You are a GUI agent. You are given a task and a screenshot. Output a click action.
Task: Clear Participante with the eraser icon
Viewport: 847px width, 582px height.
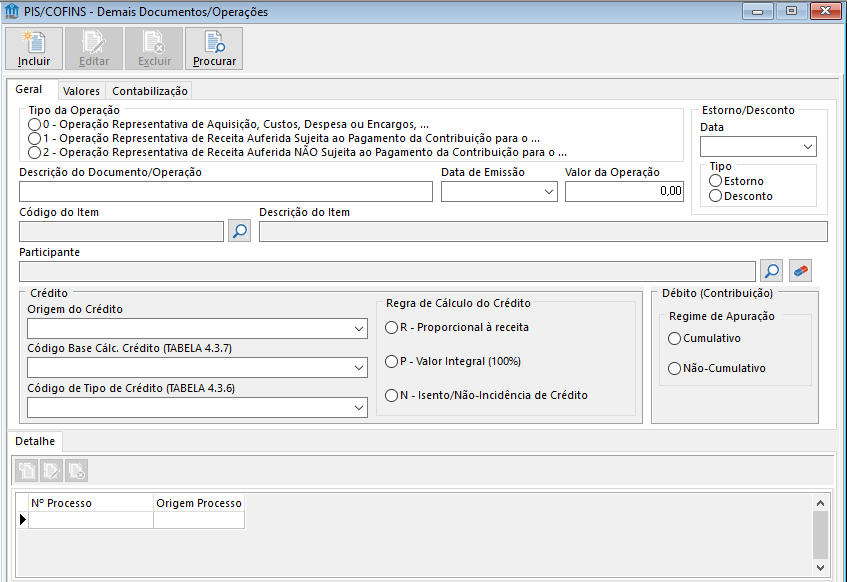(x=801, y=271)
